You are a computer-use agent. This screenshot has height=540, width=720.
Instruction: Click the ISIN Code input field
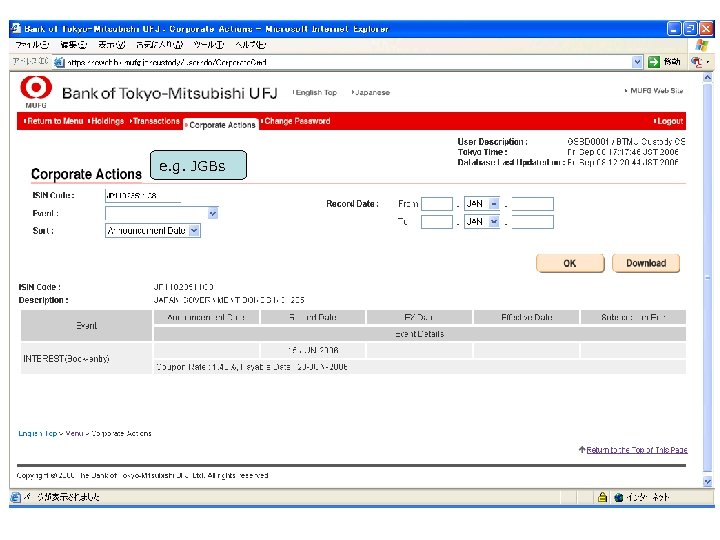[143, 196]
